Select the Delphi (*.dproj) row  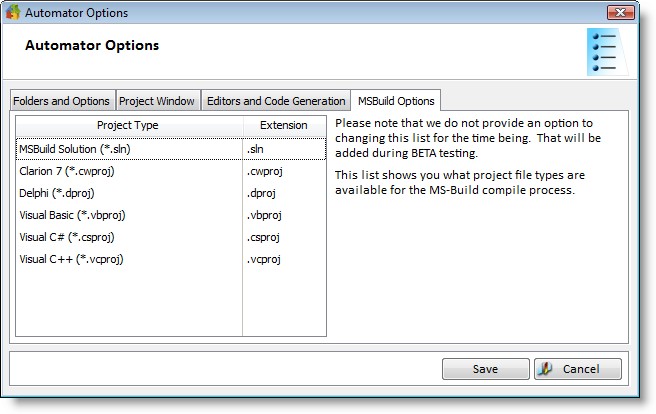click(x=171, y=193)
